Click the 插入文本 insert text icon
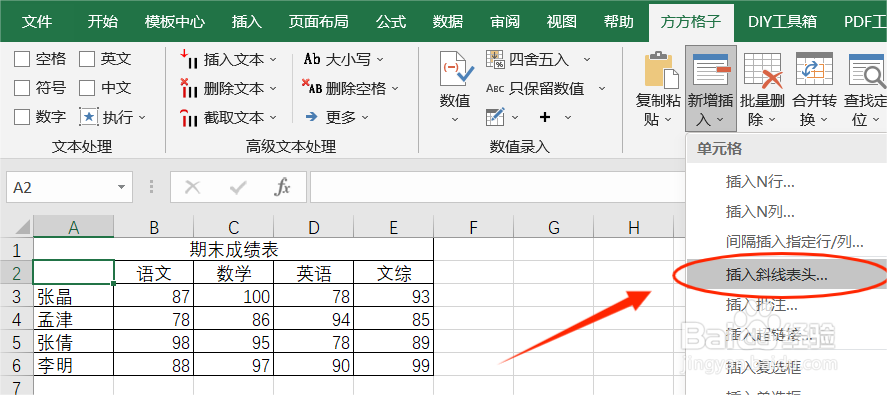 [x=188, y=59]
